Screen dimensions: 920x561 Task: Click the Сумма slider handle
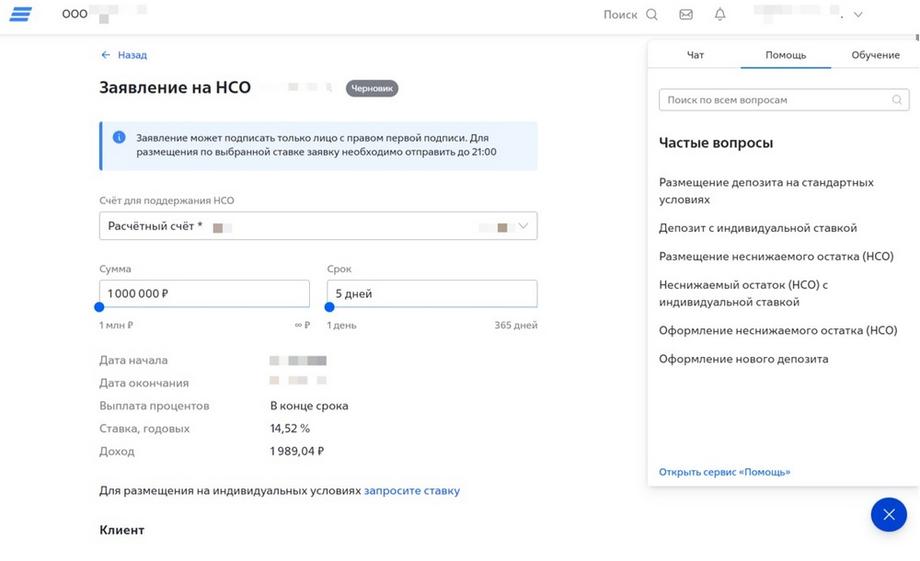tap(99, 307)
